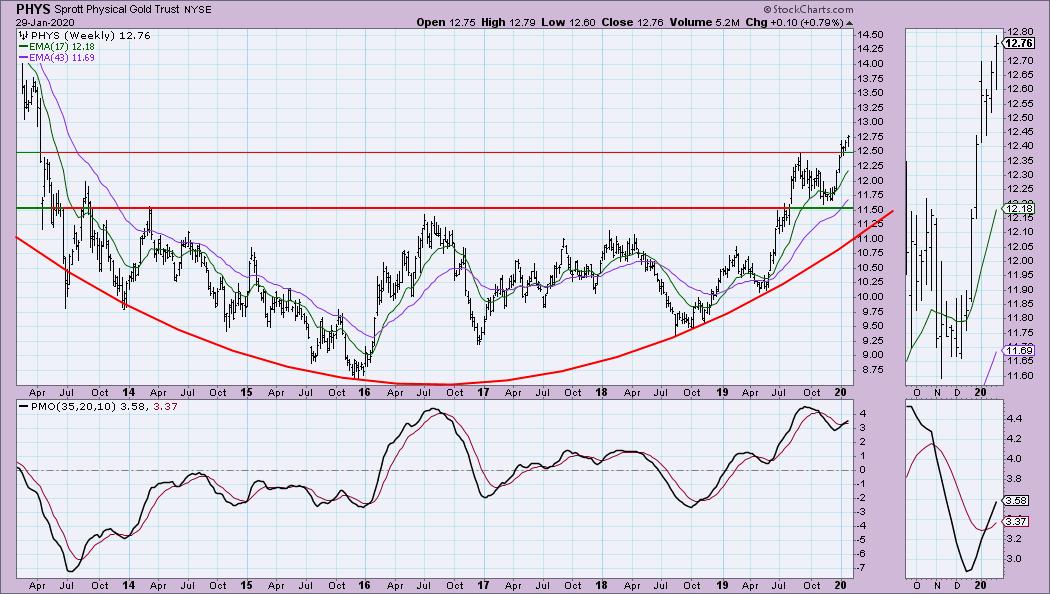
Task: Click the NYSE exchange label
Action: [x=198, y=10]
